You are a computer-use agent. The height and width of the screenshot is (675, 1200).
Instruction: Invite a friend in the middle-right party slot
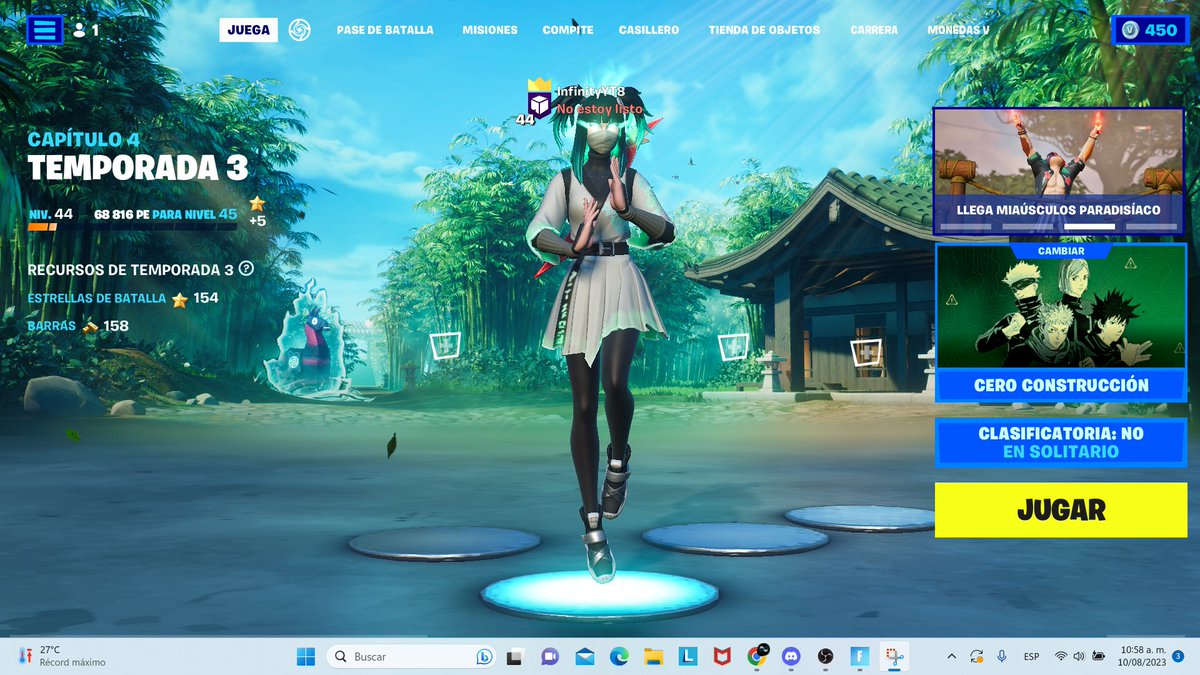pos(733,346)
